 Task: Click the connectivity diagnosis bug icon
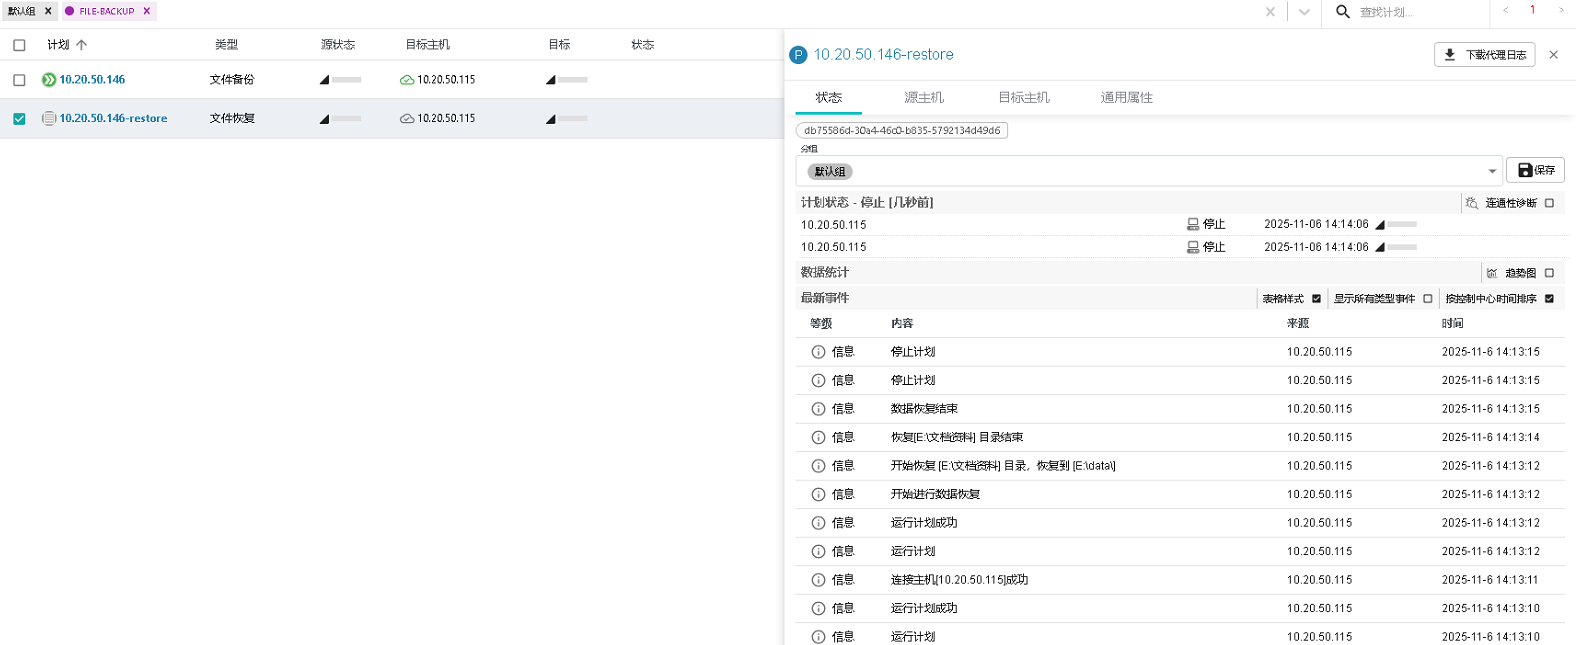click(1471, 203)
